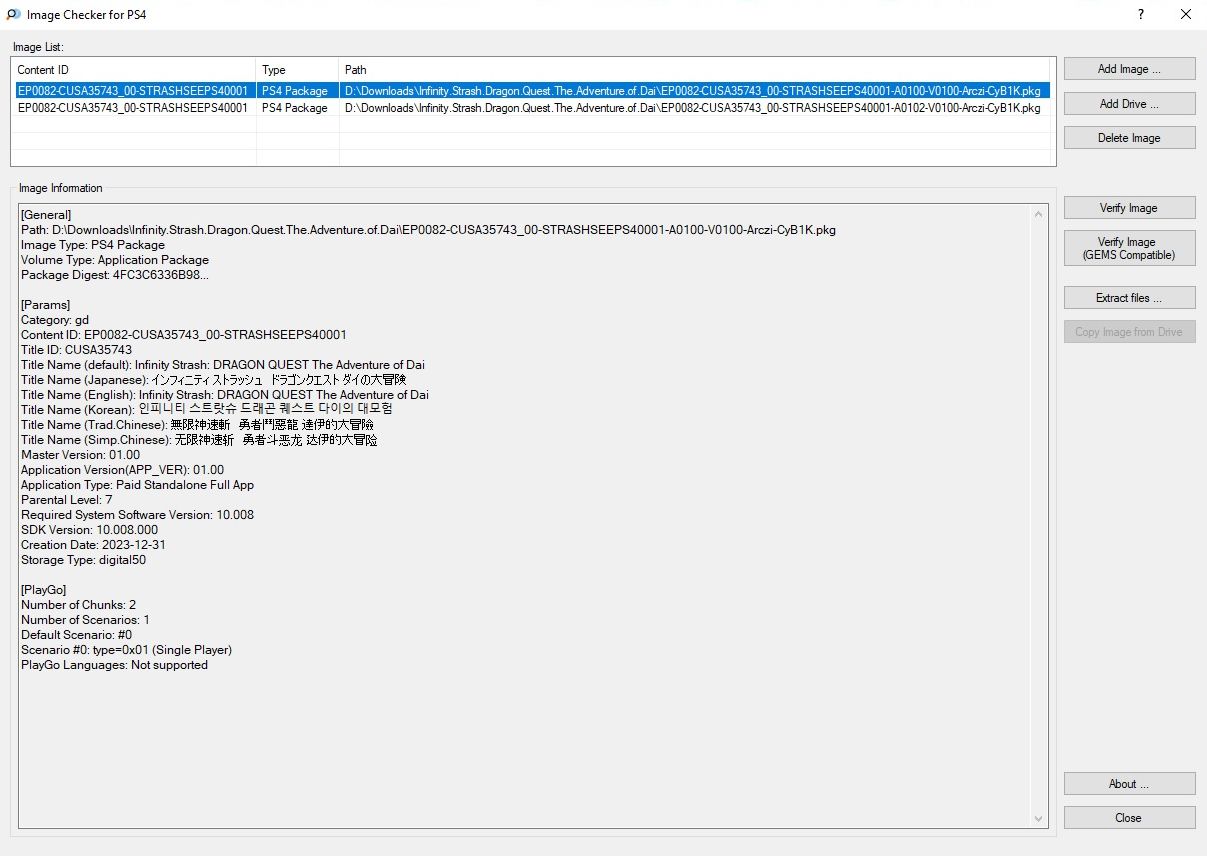
Task: Click the information panel scrollbar up arrow
Action: pos(1039,214)
